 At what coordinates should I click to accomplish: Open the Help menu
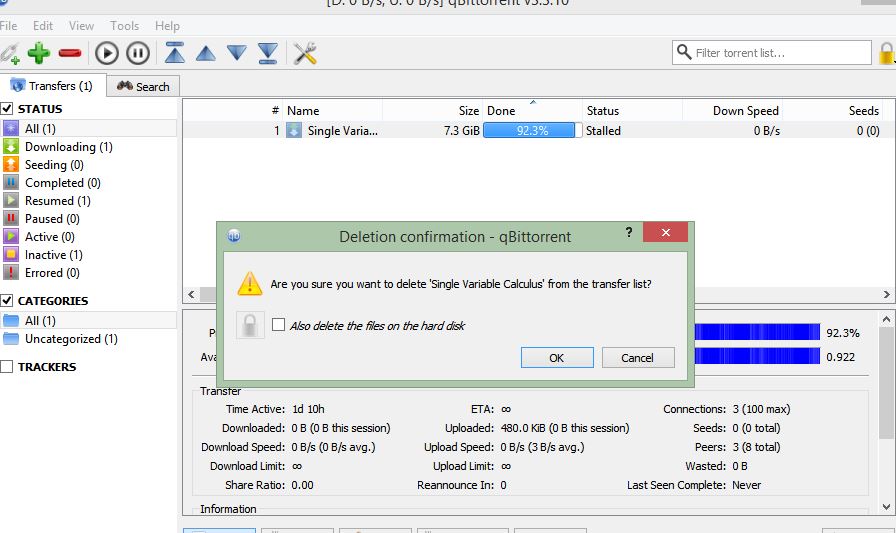click(167, 26)
